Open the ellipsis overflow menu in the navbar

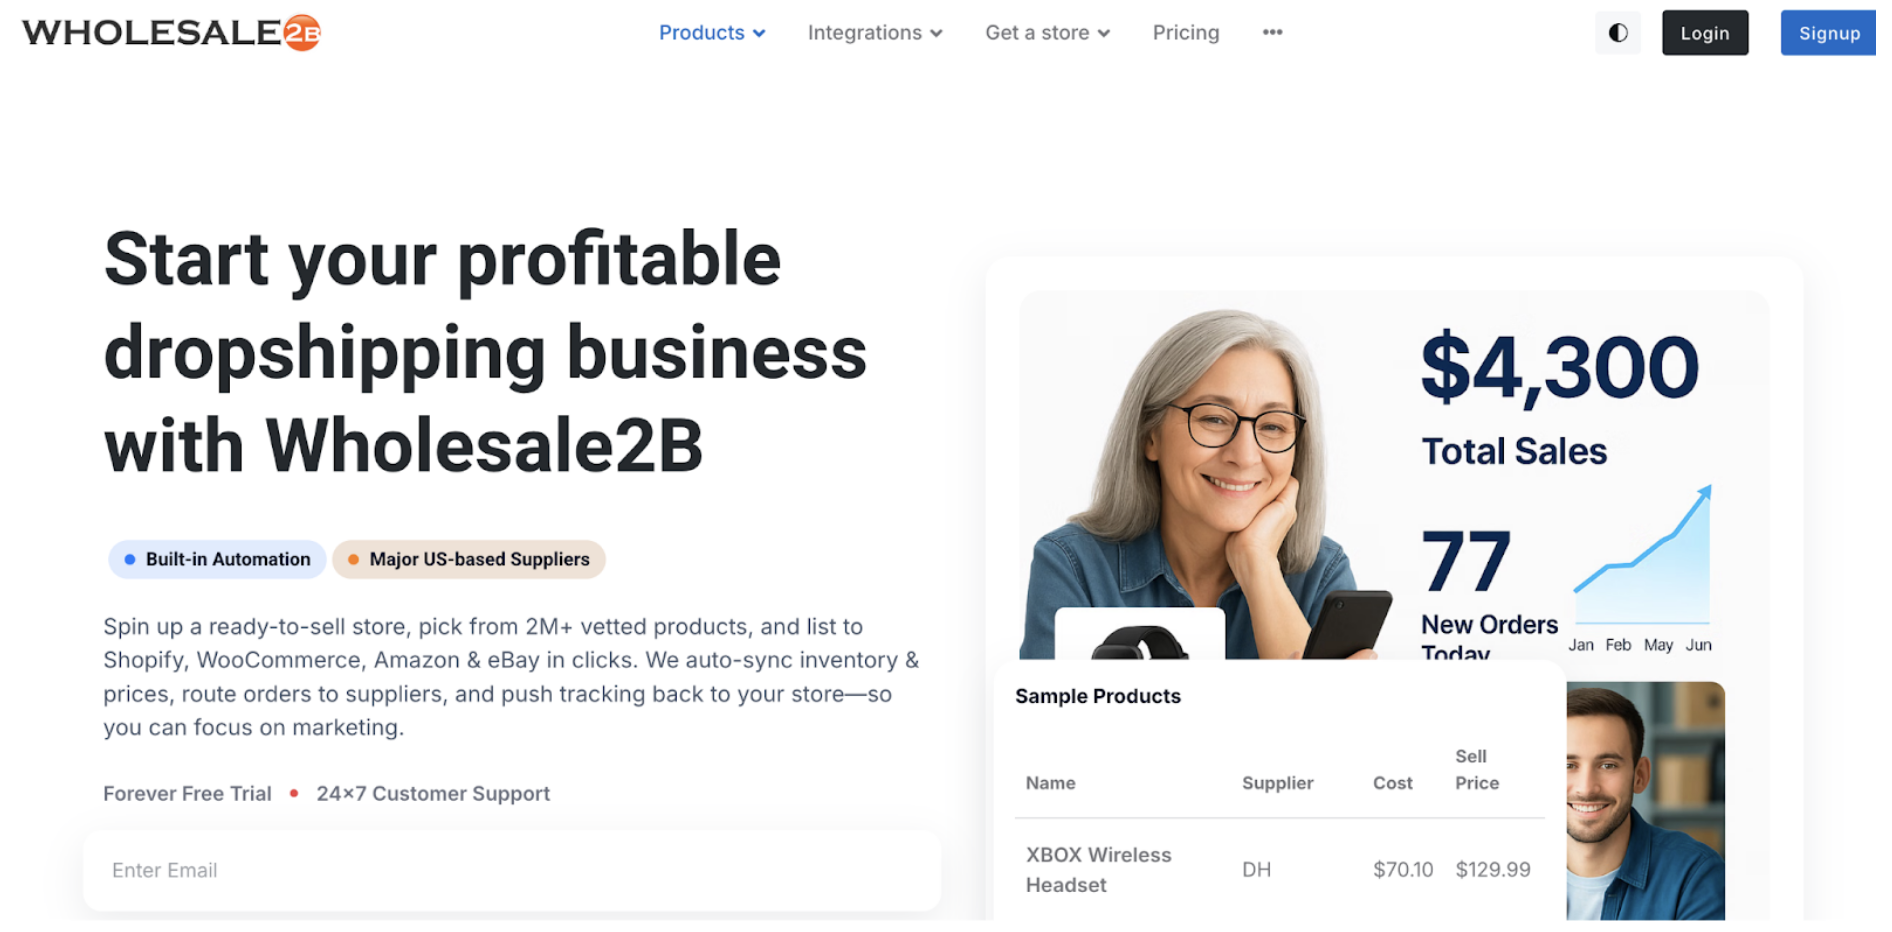pos(1271,32)
